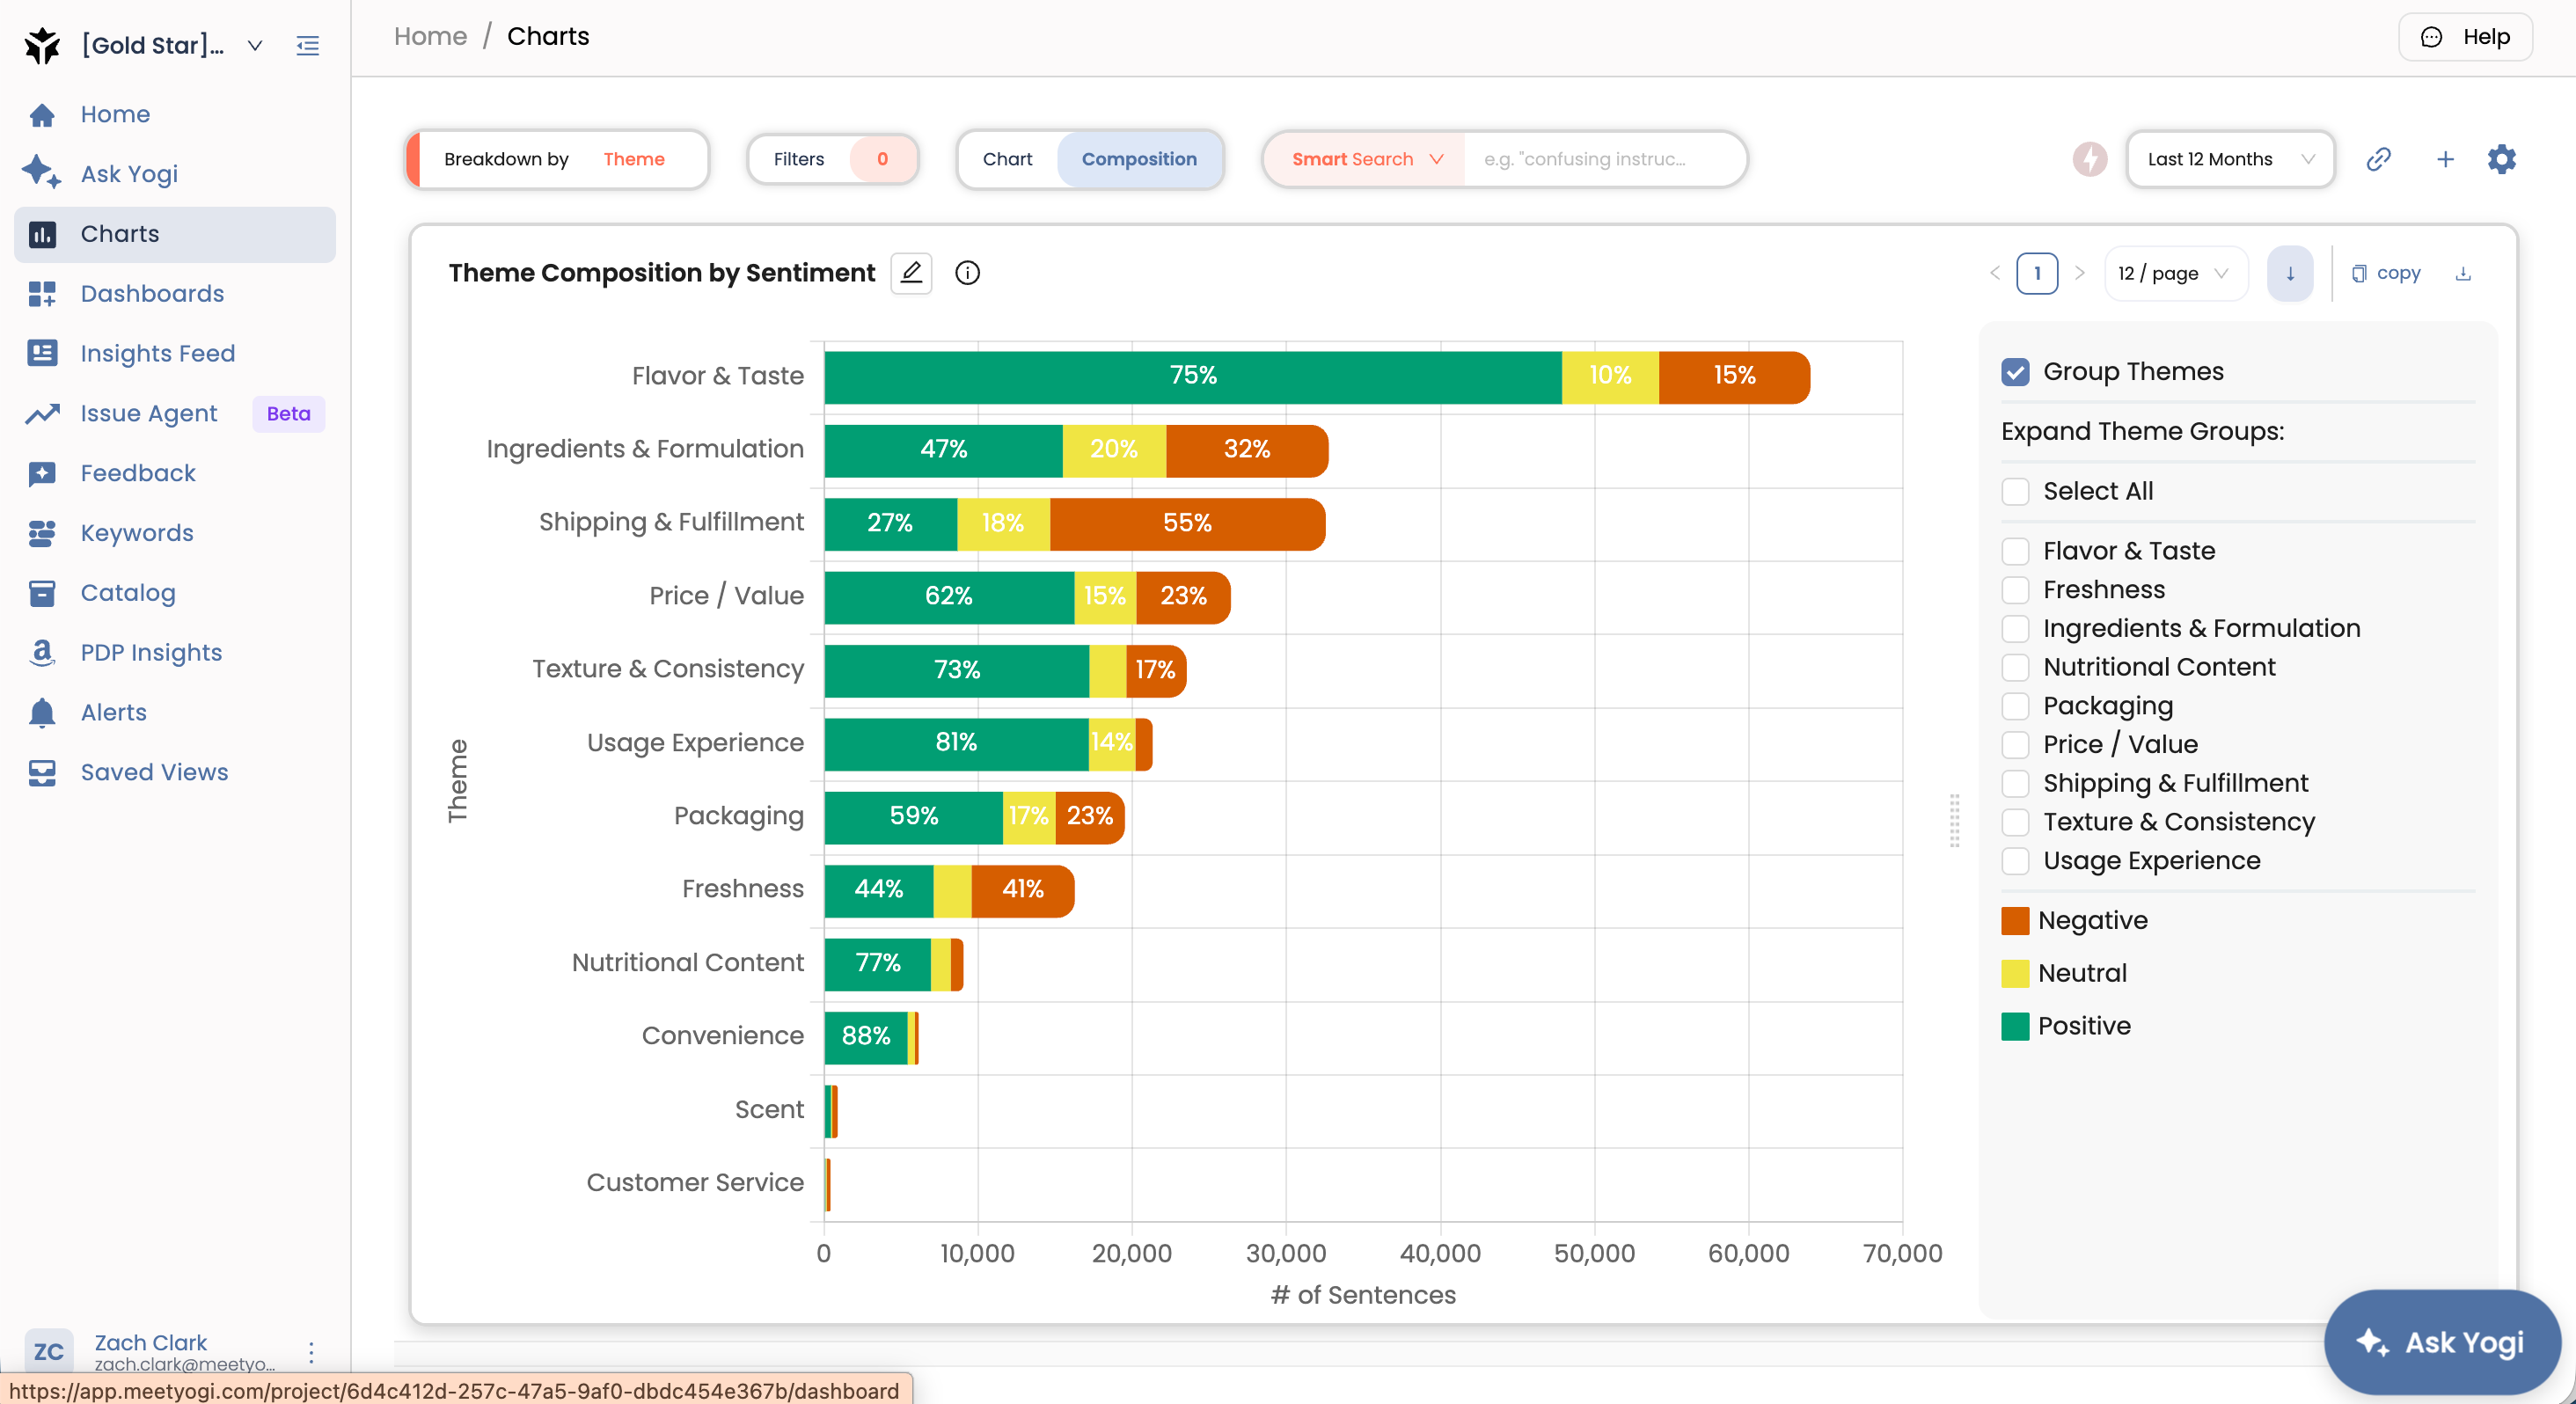Viewport: 2576px width, 1404px height.
Task: Click the info circle icon next to title
Action: point(967,273)
